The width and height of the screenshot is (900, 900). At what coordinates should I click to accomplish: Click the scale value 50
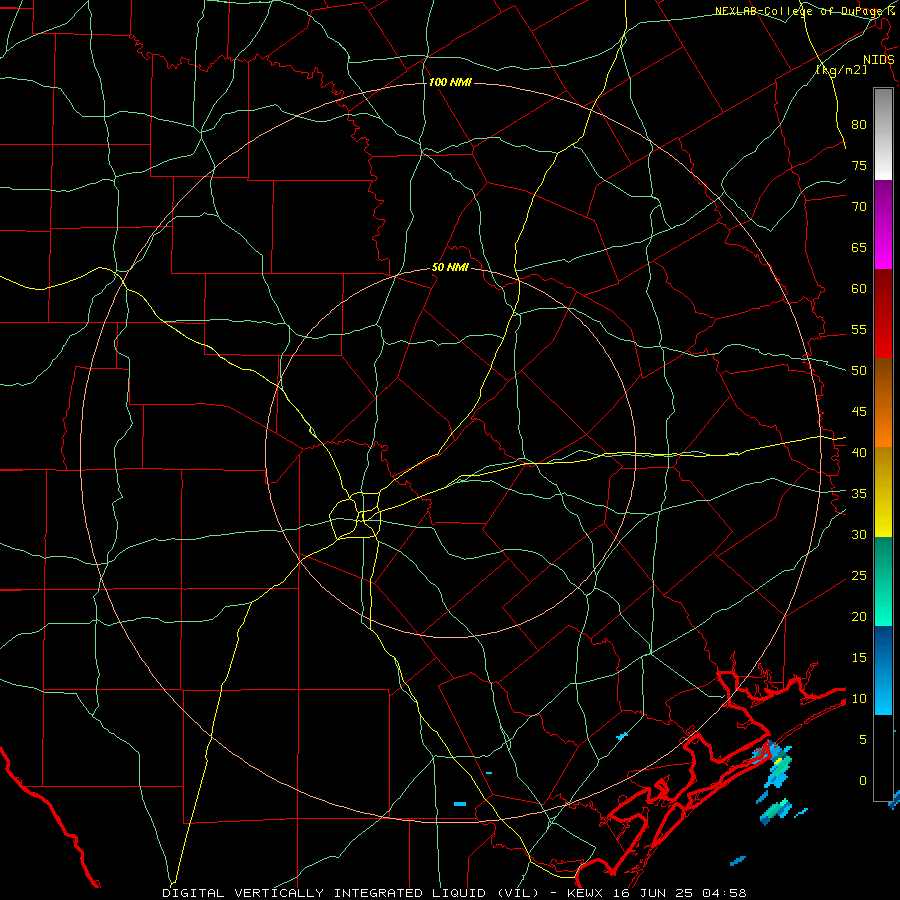tap(859, 371)
